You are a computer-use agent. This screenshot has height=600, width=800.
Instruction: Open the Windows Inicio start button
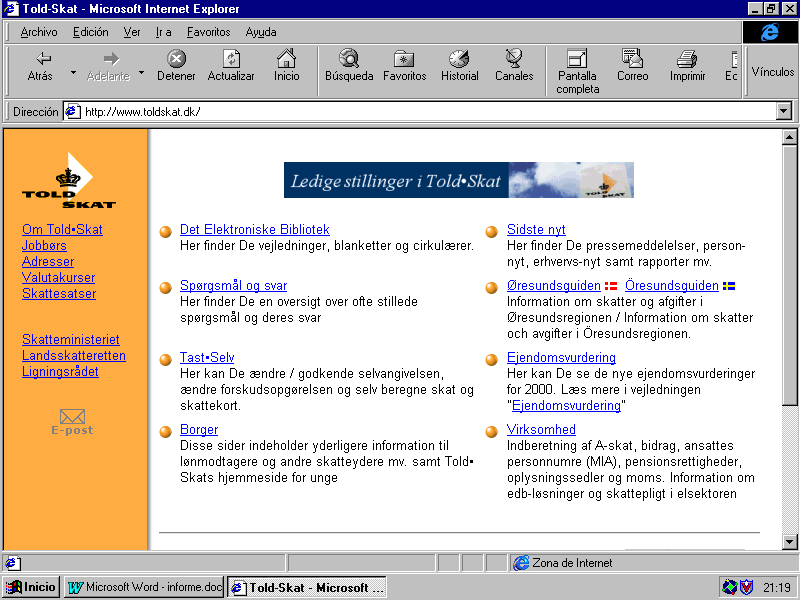[32, 587]
